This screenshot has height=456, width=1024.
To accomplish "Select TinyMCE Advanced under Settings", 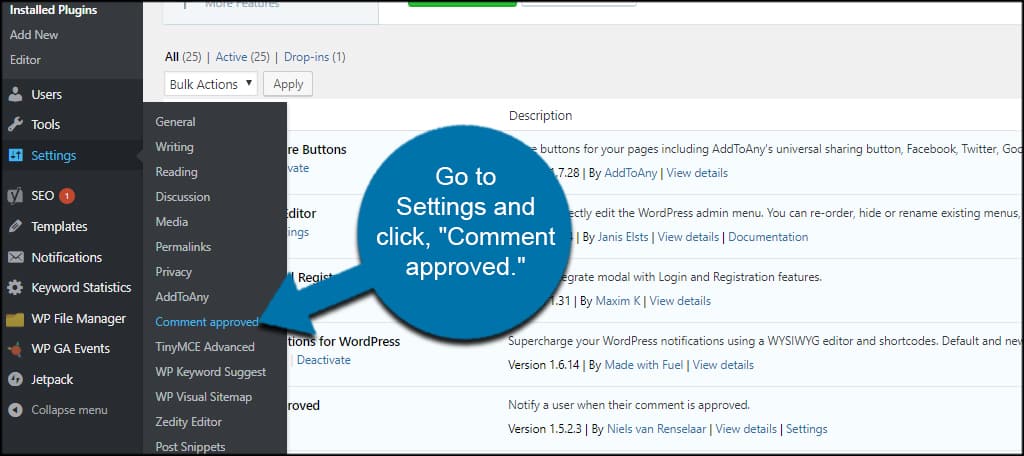I will 205,347.
